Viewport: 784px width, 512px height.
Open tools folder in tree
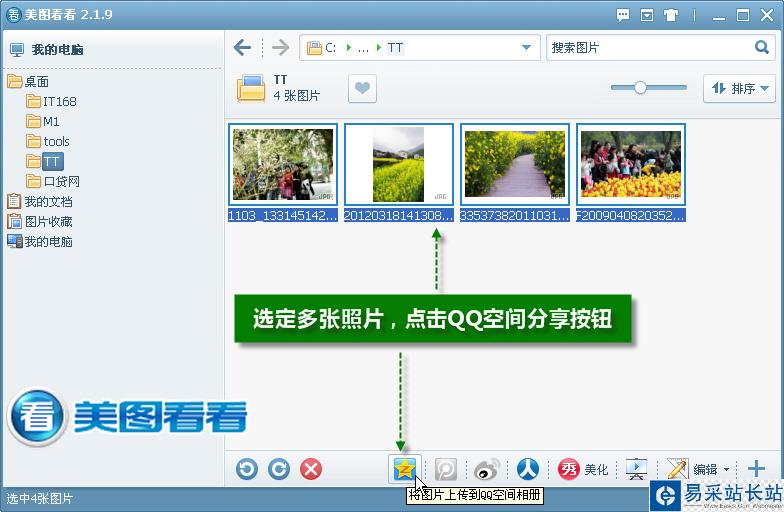point(48,142)
